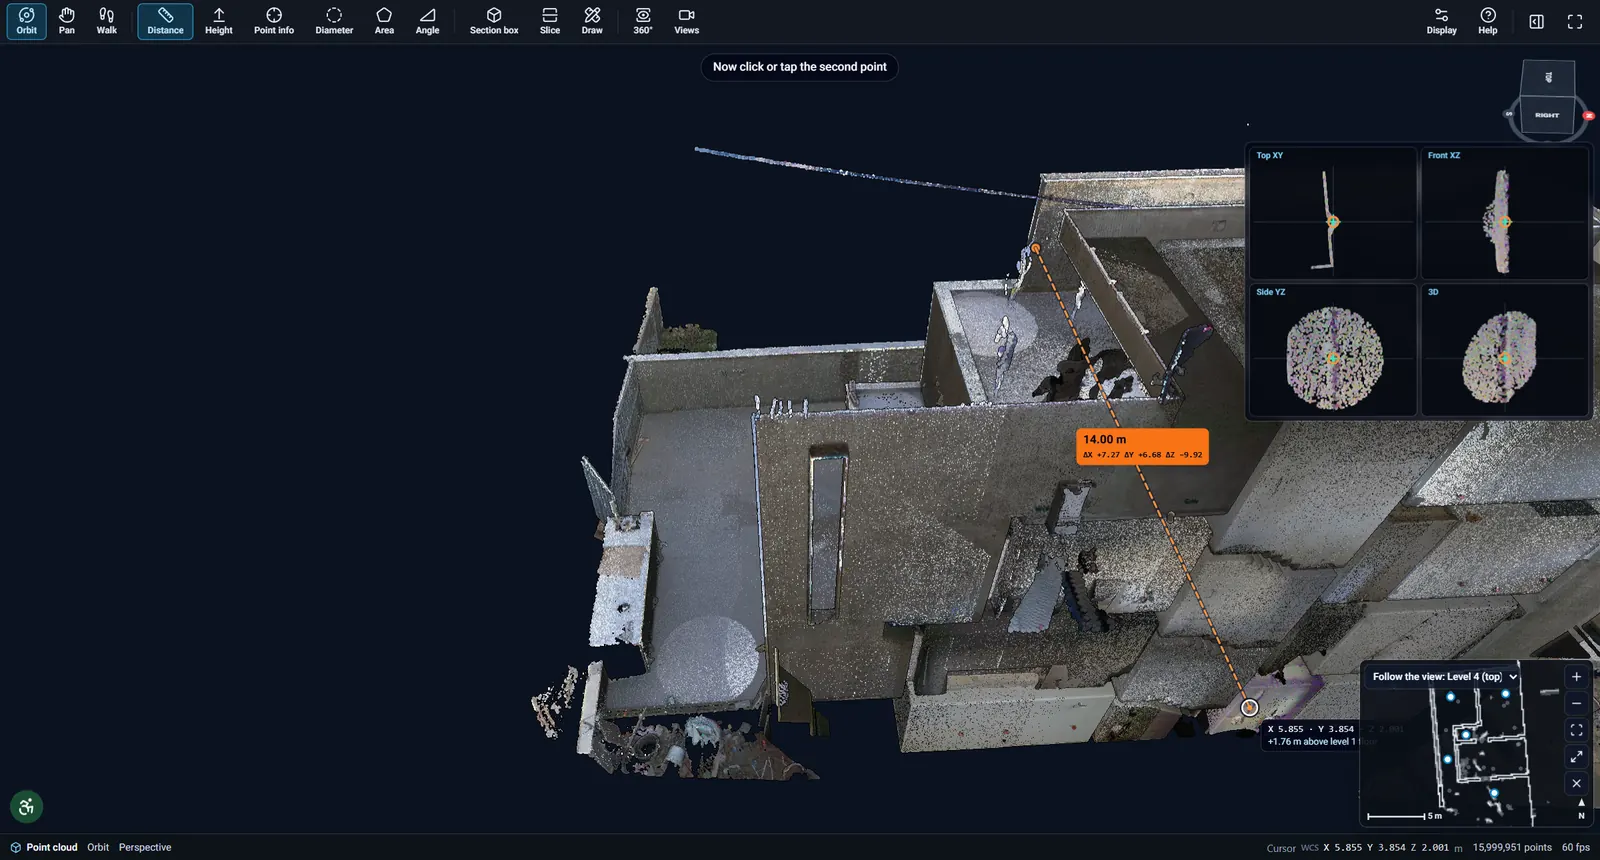The image size is (1600, 860).
Task: Select the Side YZ preview pane
Action: tap(1332, 350)
